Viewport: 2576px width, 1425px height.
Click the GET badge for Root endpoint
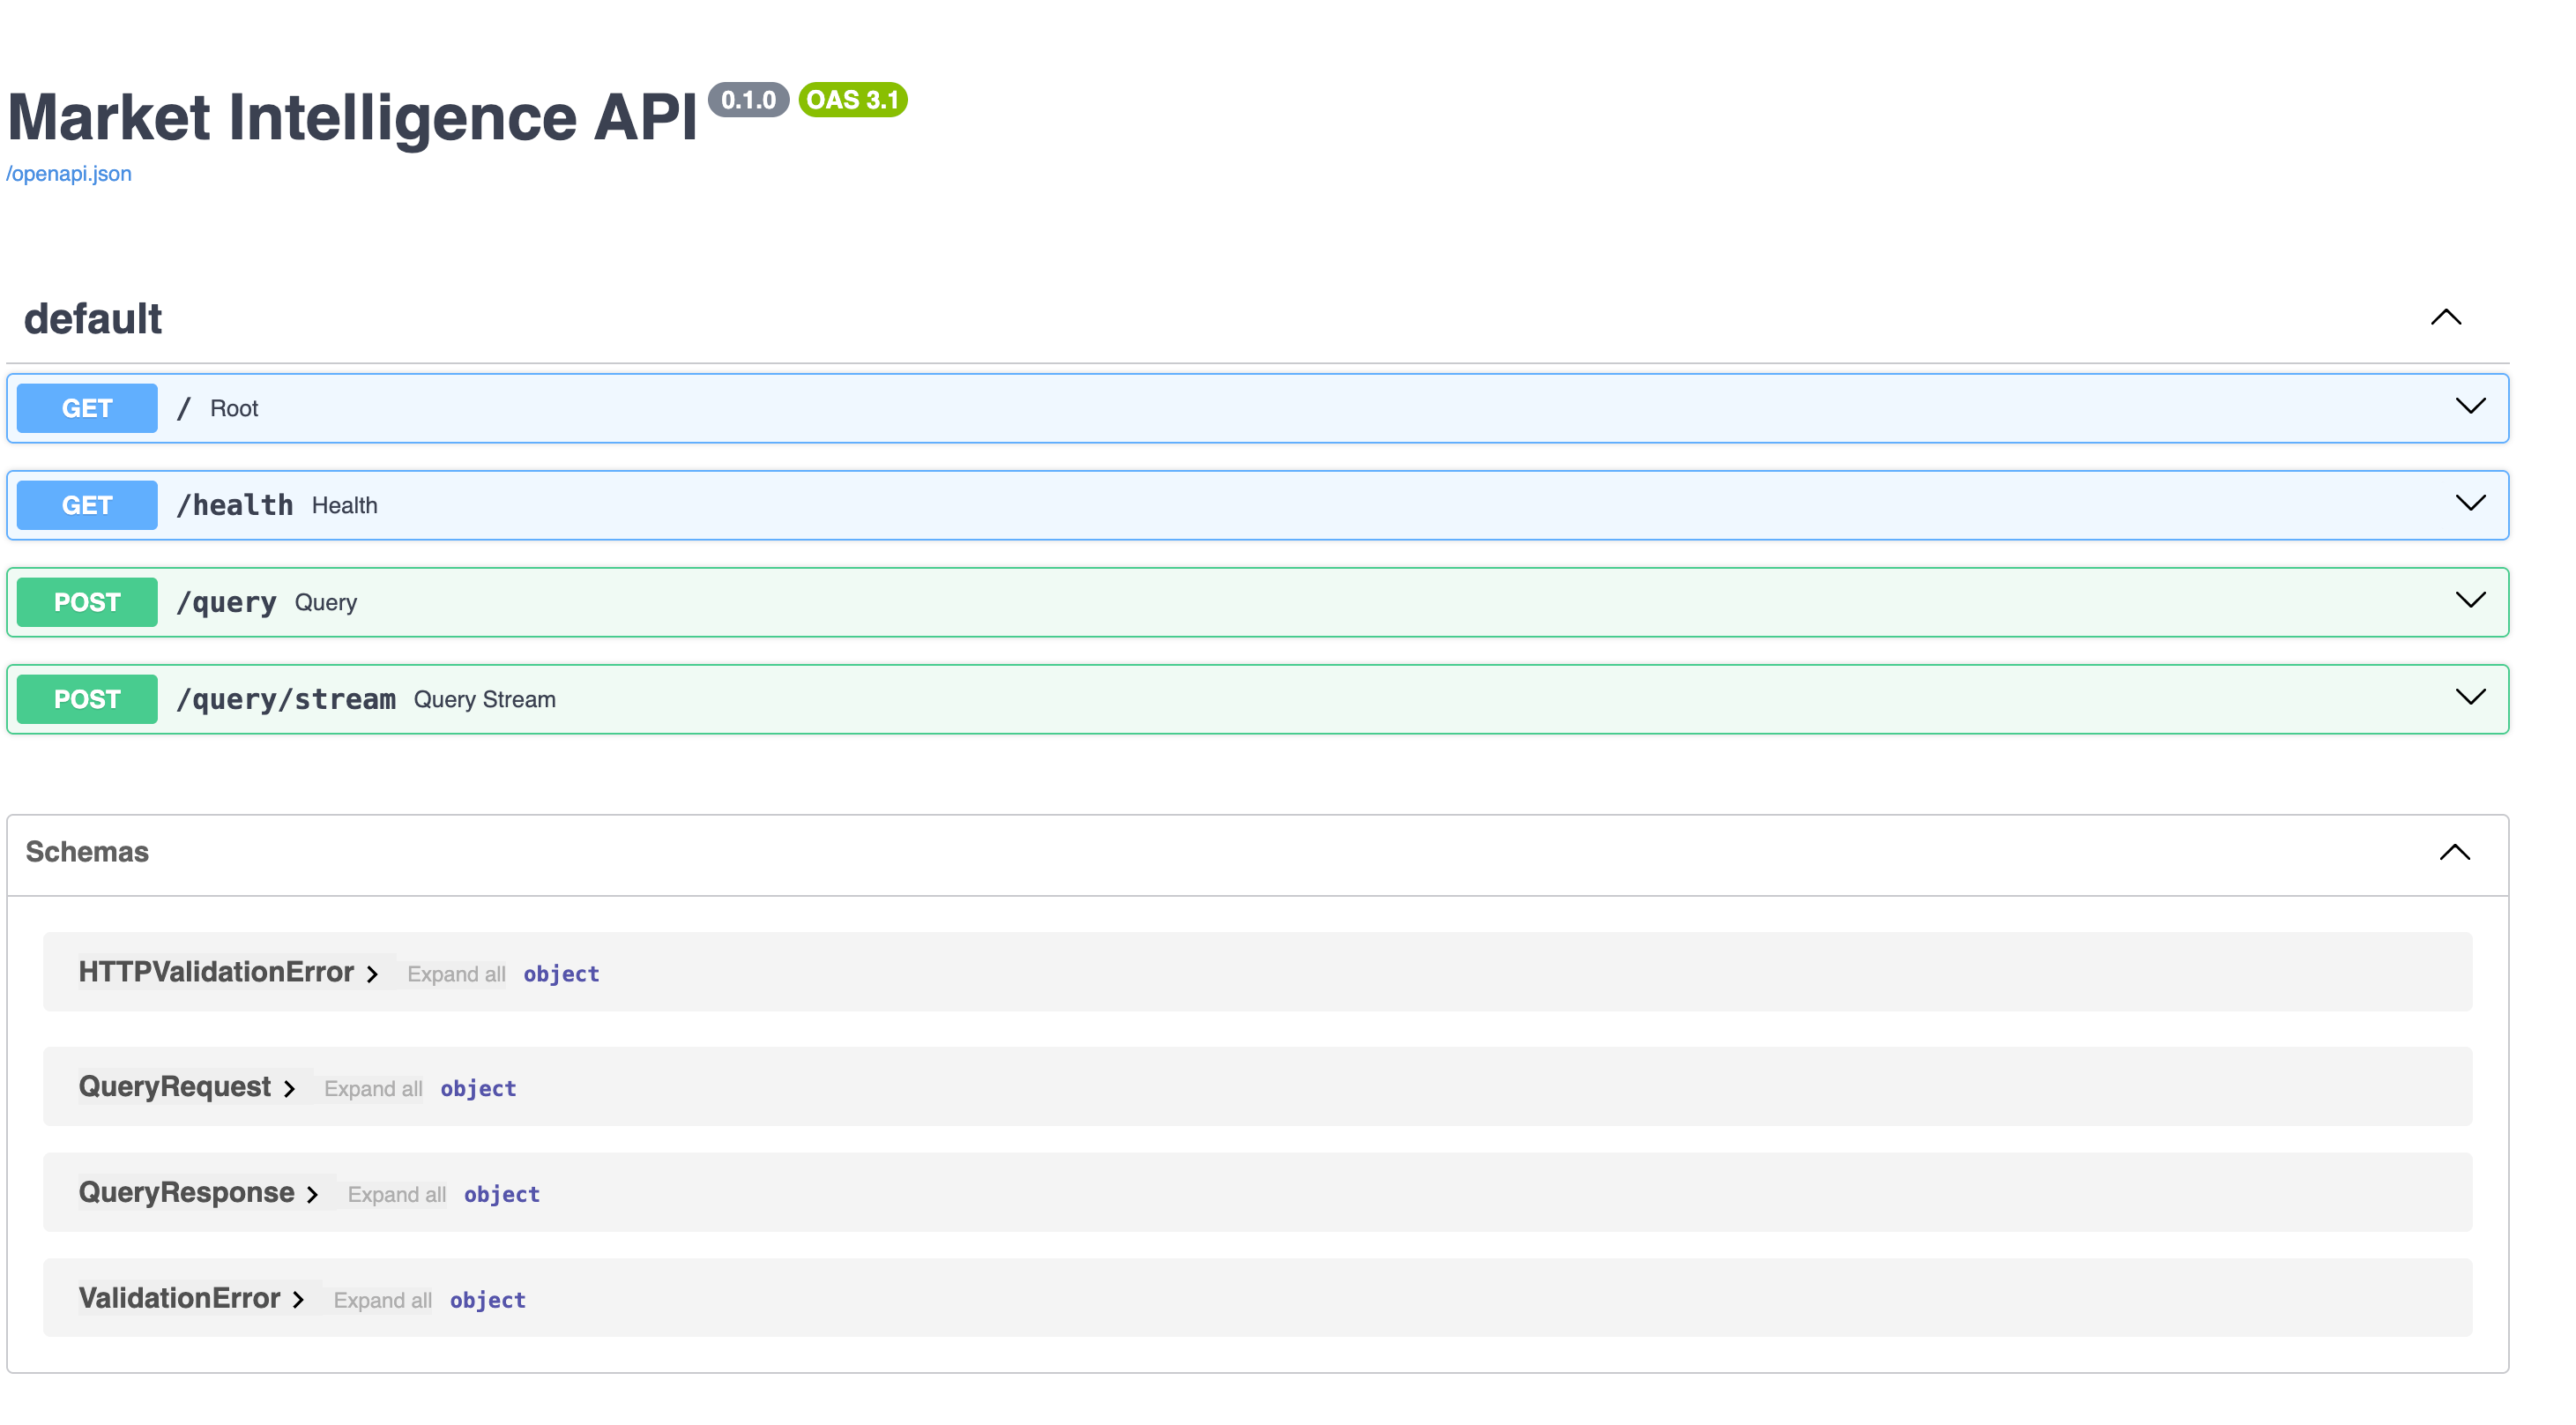(x=87, y=408)
